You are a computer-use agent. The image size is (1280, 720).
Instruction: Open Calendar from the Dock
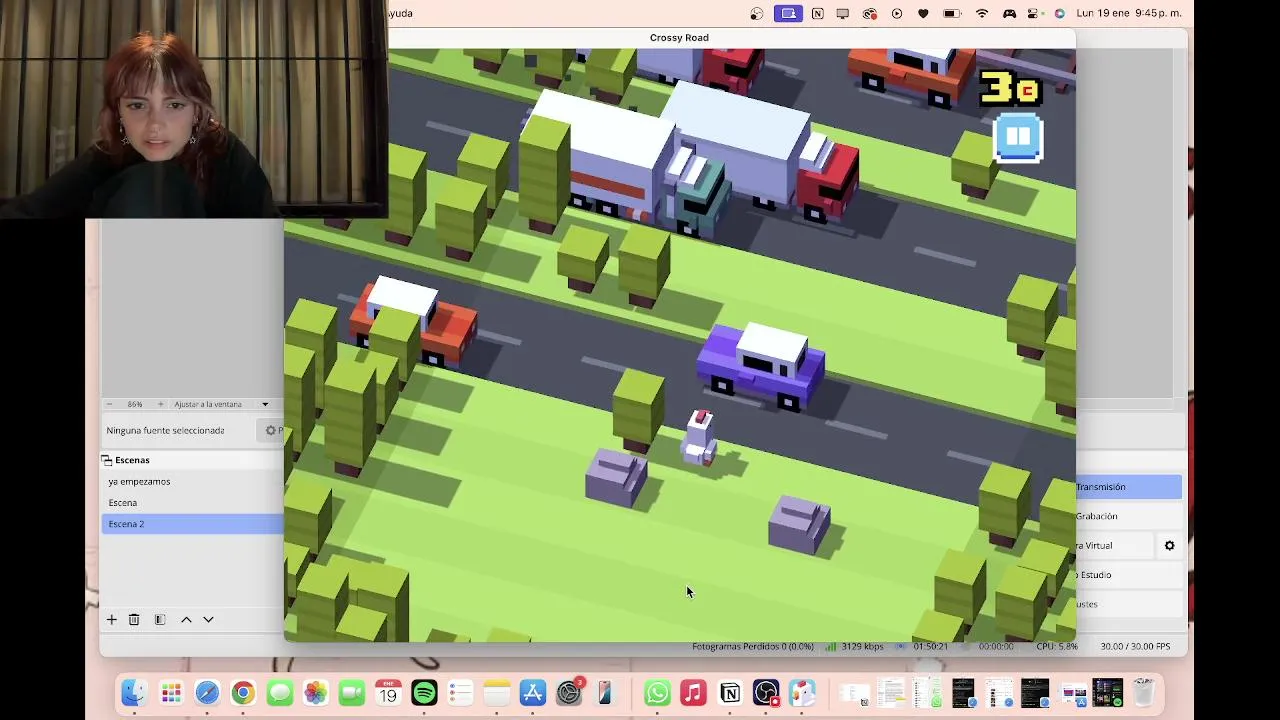pos(388,693)
